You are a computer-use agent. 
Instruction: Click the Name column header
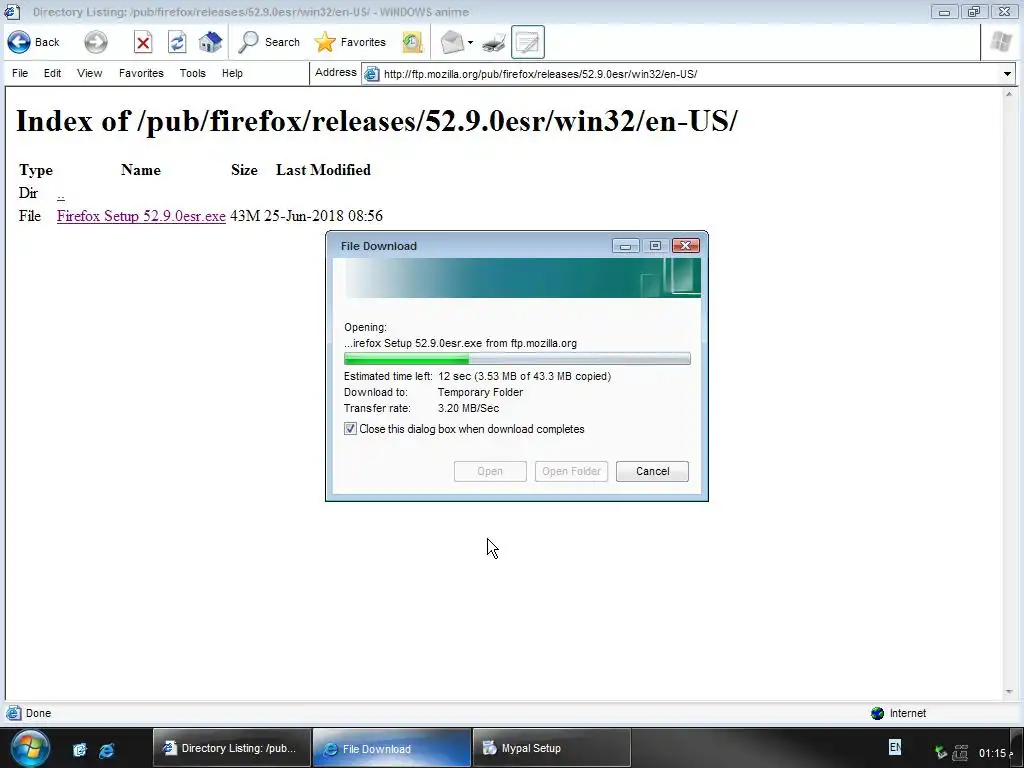[x=140, y=170]
